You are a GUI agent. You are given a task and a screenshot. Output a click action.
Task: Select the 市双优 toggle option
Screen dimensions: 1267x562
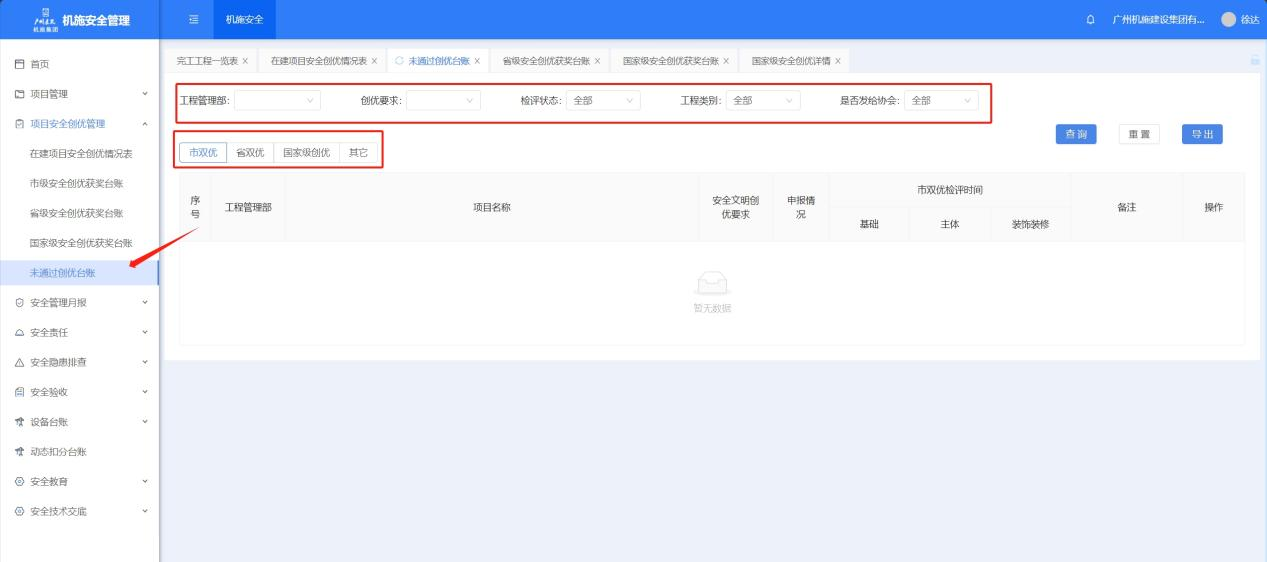[x=203, y=153]
